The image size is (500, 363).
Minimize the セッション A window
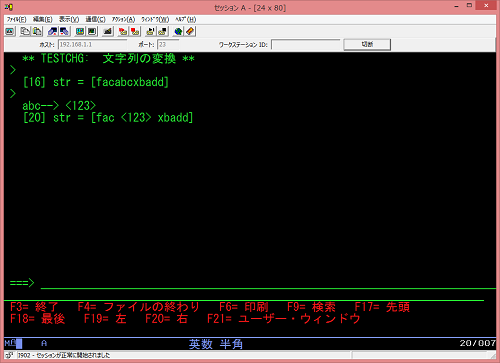(456, 5)
